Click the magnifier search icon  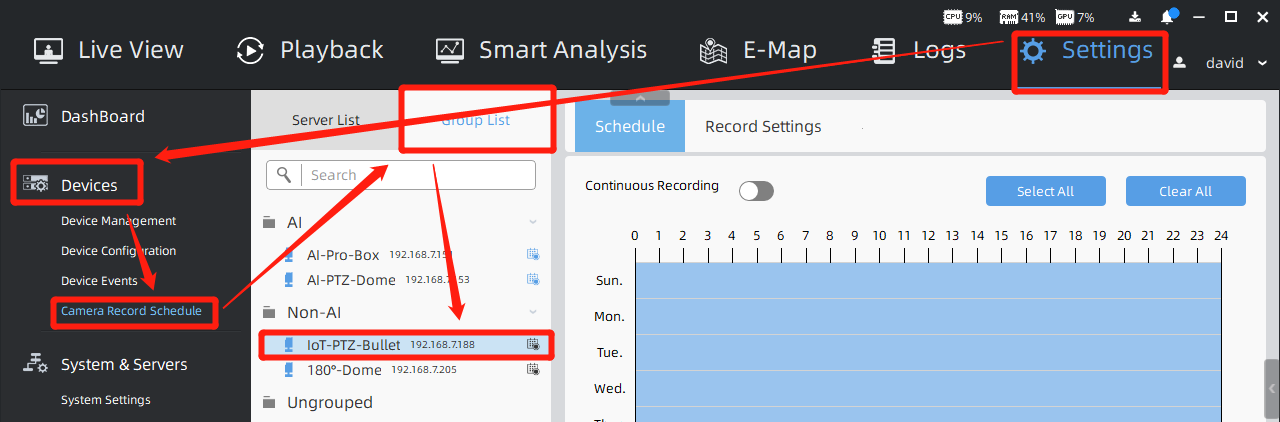click(x=284, y=175)
